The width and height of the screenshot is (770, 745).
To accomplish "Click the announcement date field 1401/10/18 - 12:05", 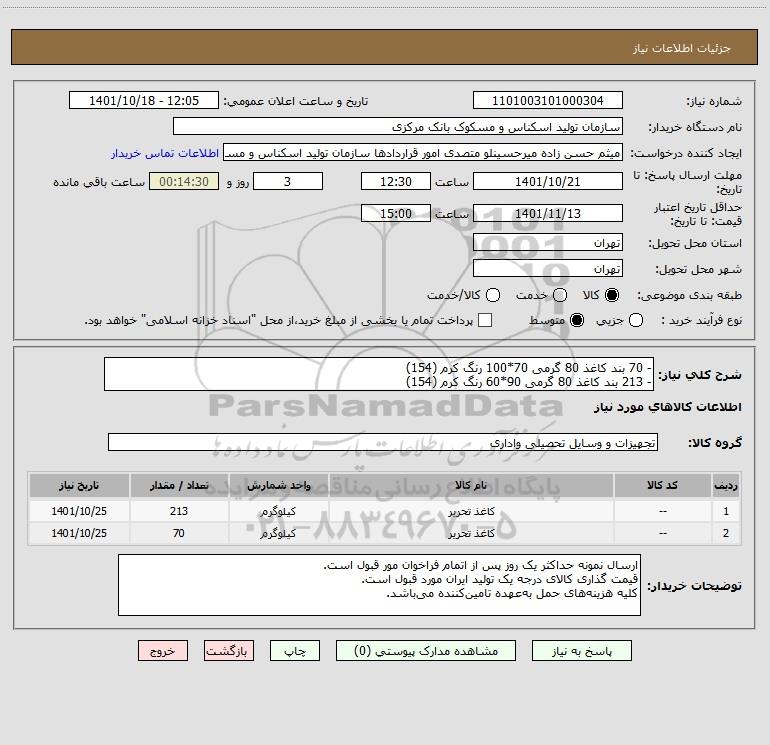I will tap(144, 101).
